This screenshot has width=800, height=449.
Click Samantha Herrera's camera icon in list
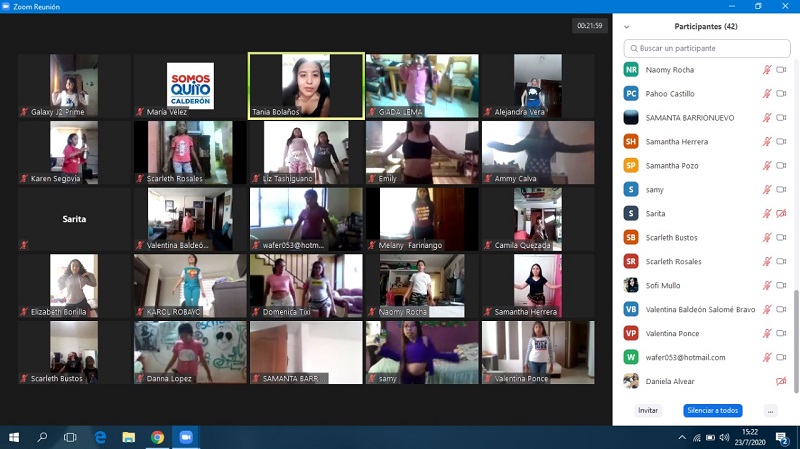pyautogui.click(x=781, y=142)
